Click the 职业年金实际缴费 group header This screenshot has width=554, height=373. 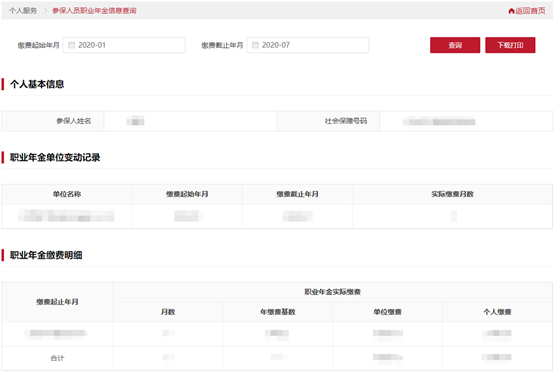click(x=332, y=292)
